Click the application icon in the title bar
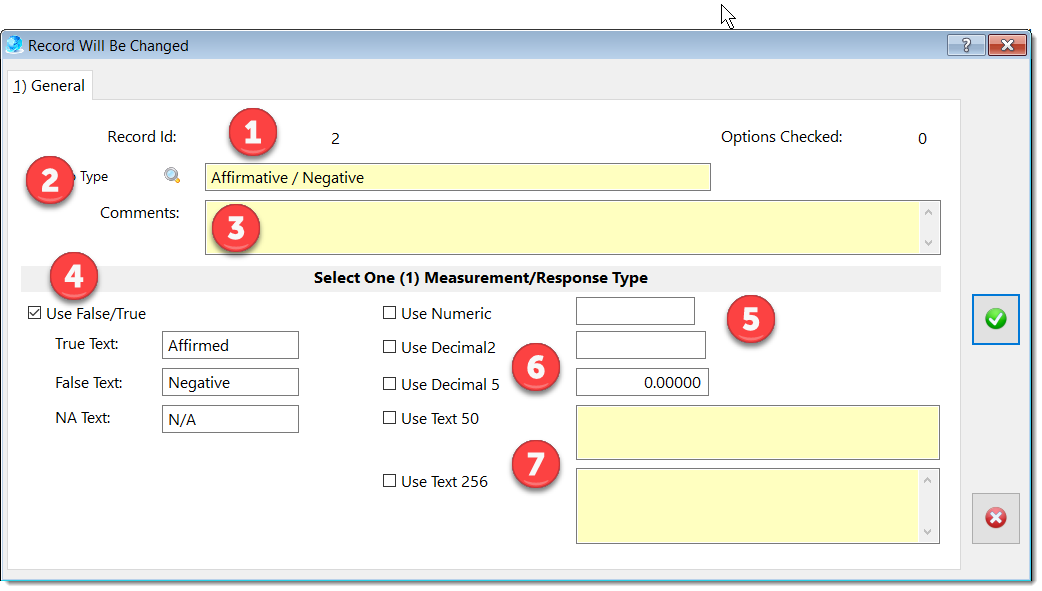The width and height of the screenshot is (1042, 591). pyautogui.click(x=14, y=45)
